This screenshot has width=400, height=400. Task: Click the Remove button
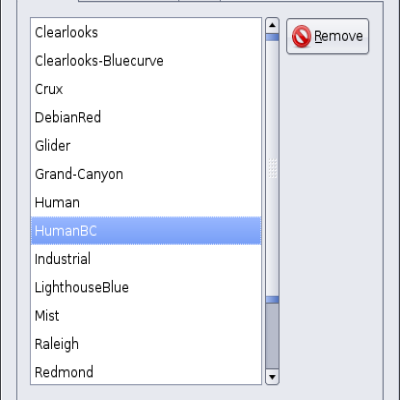327,36
